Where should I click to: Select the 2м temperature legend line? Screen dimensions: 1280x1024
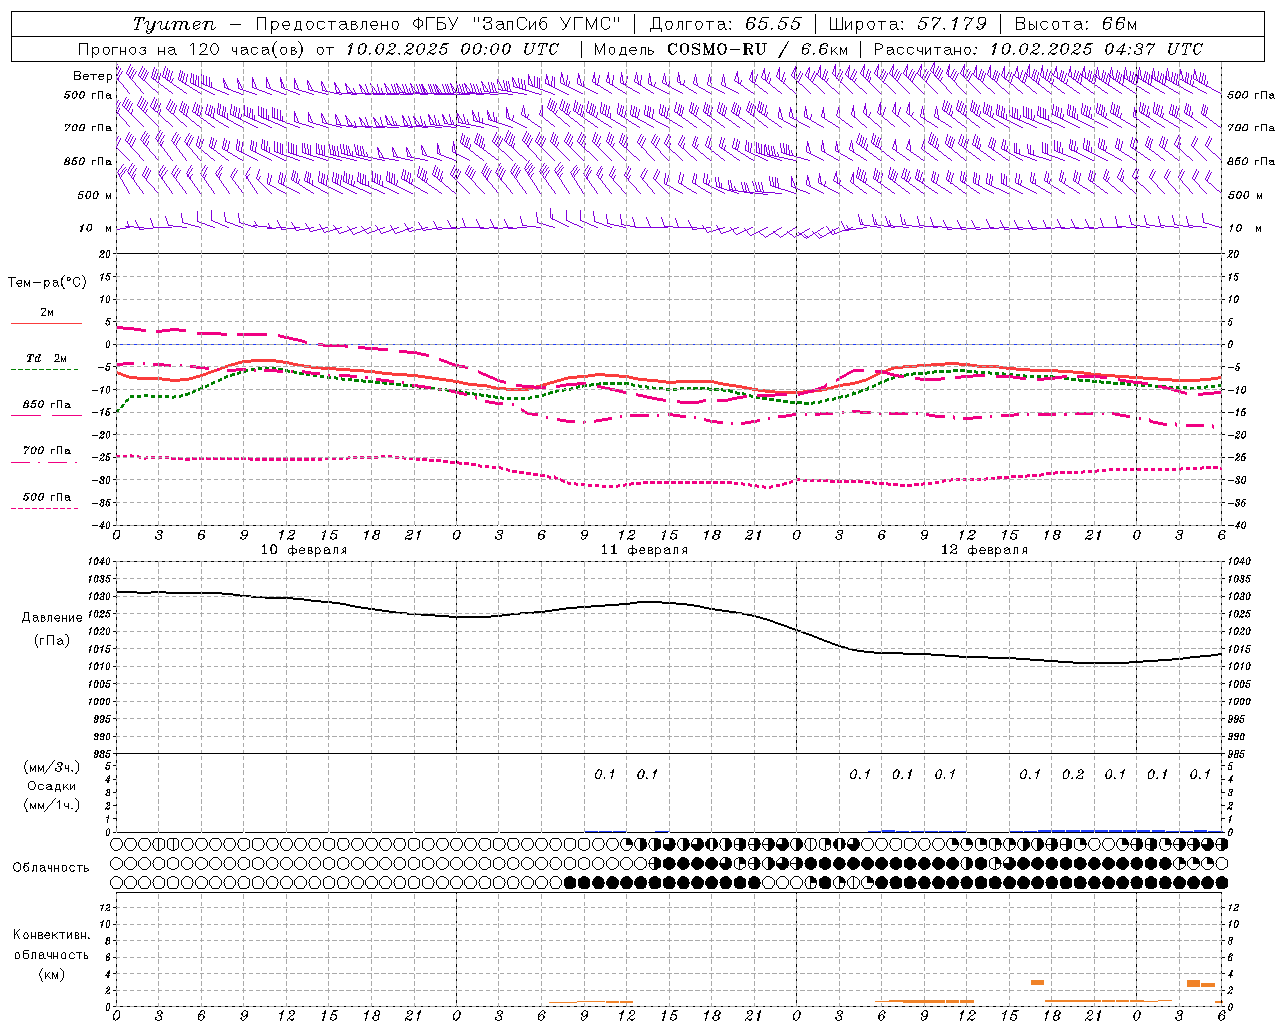coord(46,317)
